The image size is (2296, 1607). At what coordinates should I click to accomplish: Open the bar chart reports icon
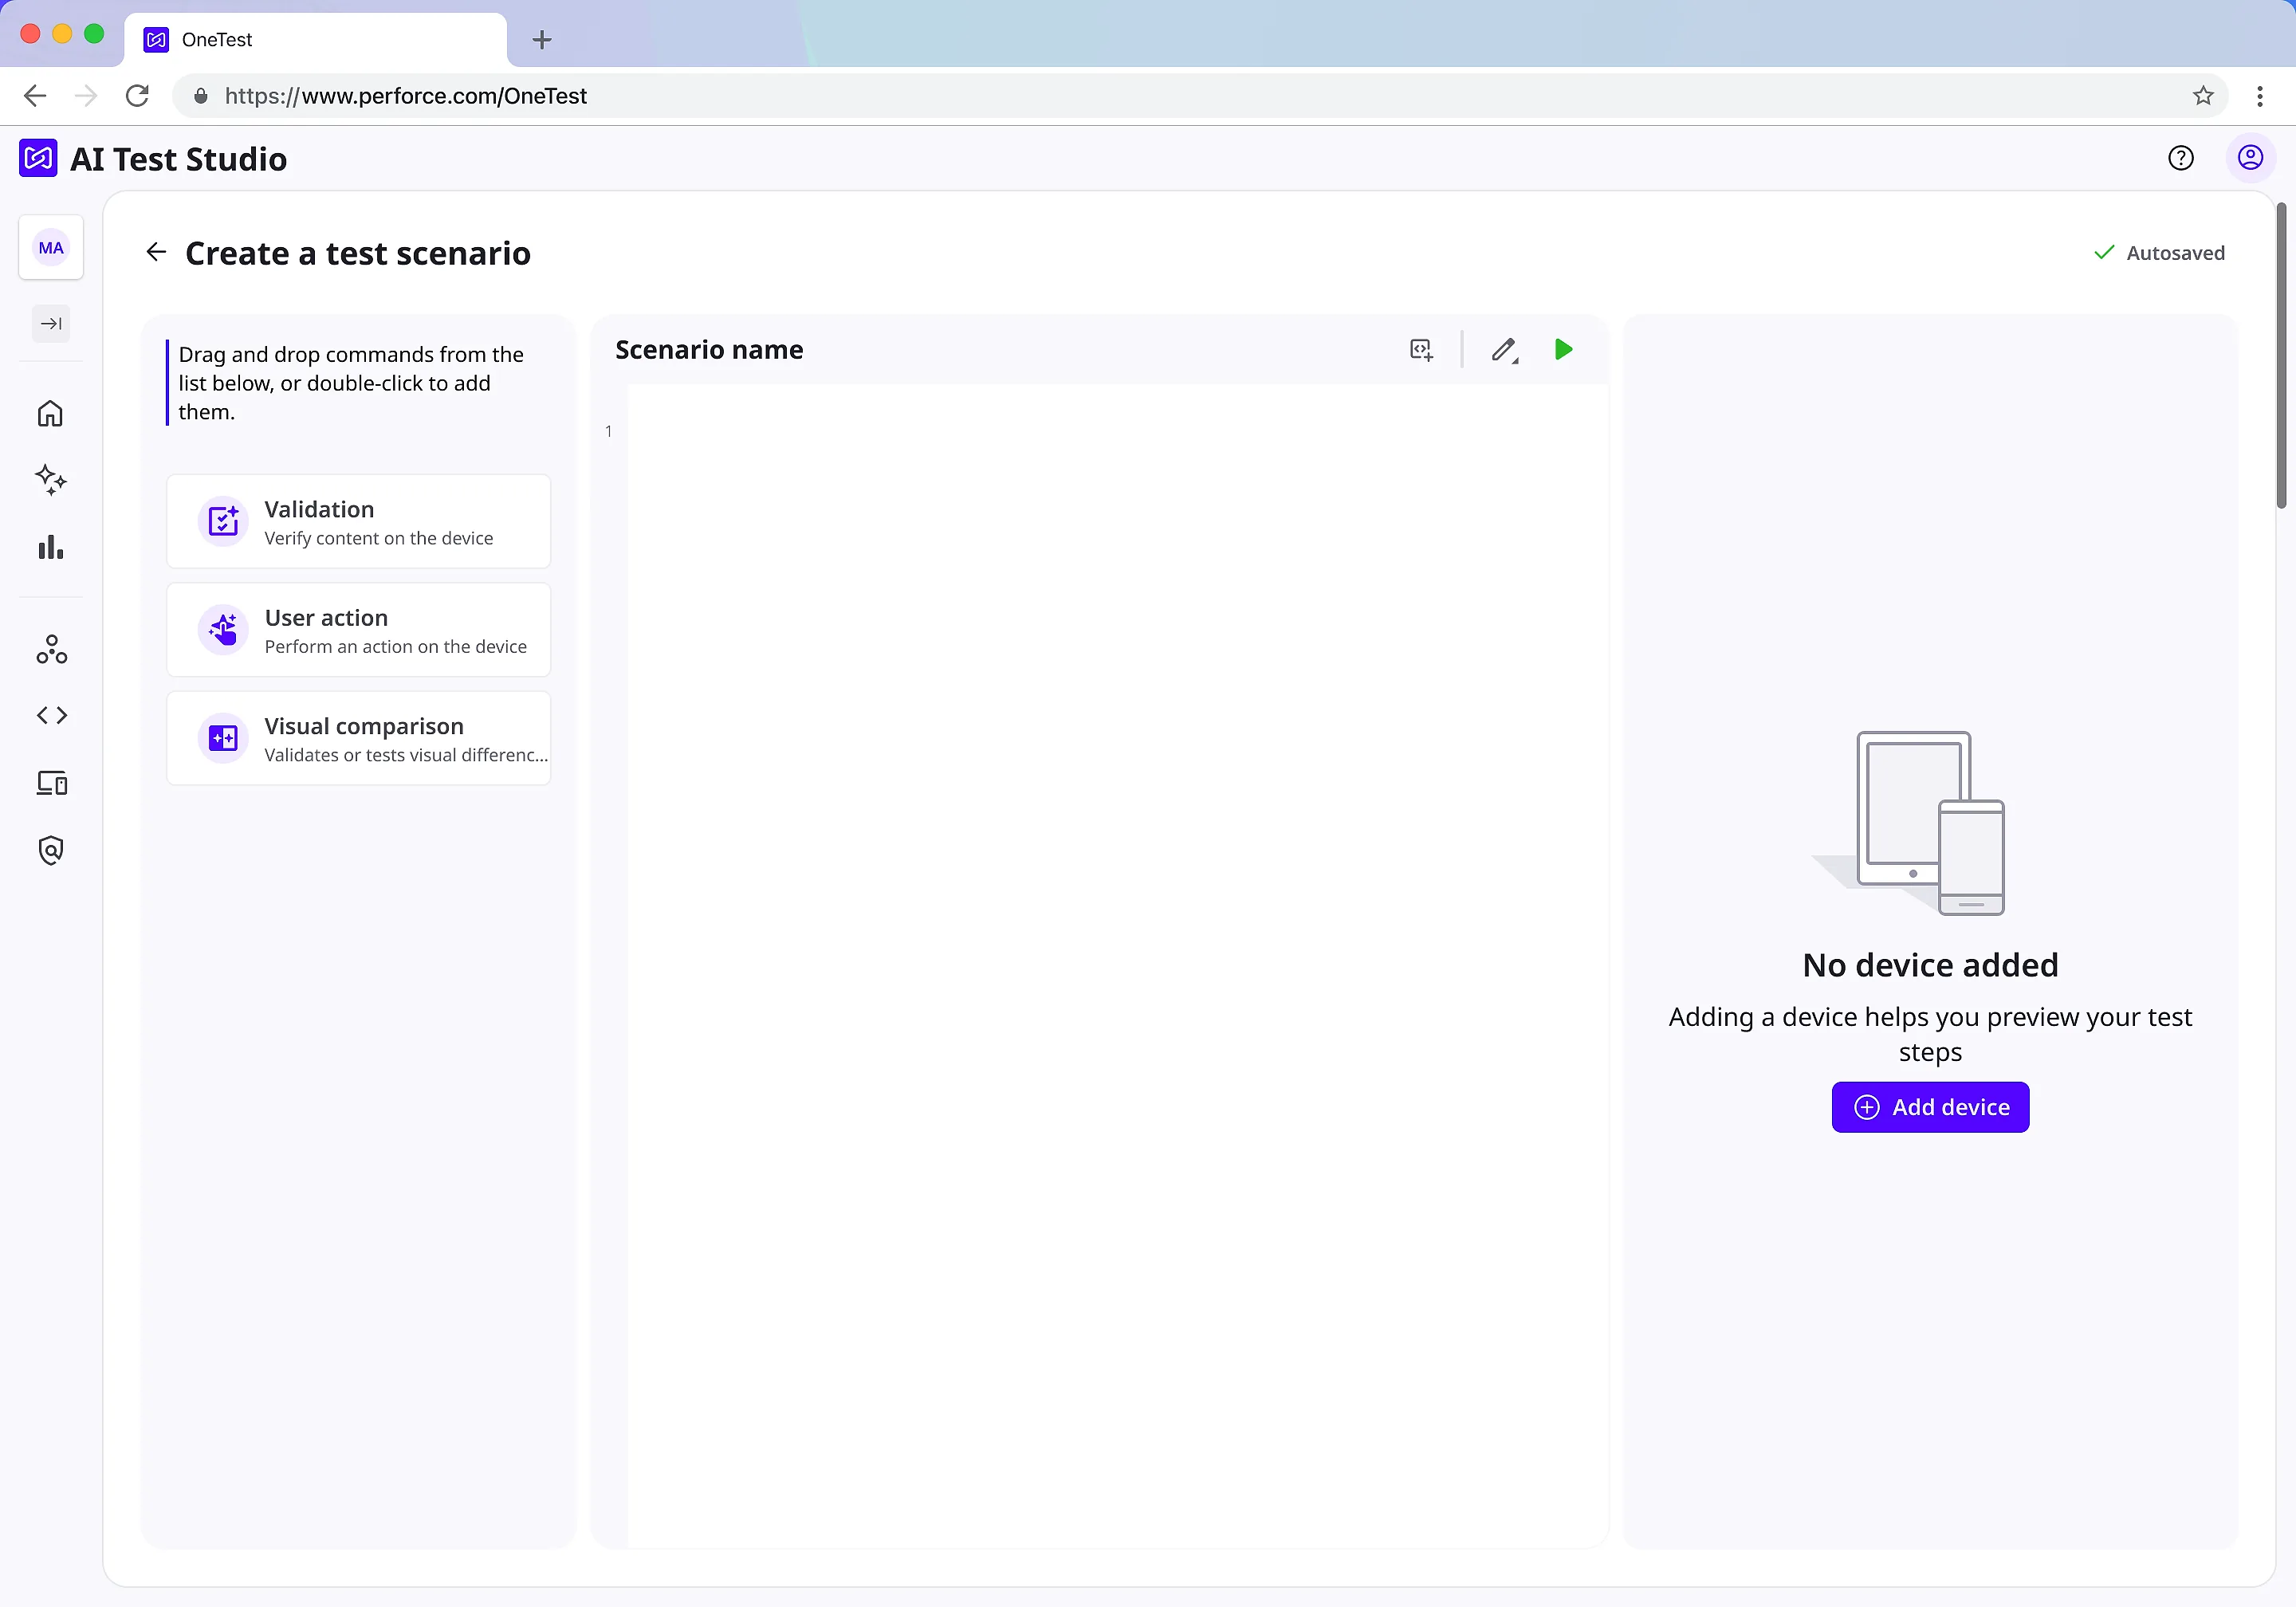pyautogui.click(x=51, y=548)
